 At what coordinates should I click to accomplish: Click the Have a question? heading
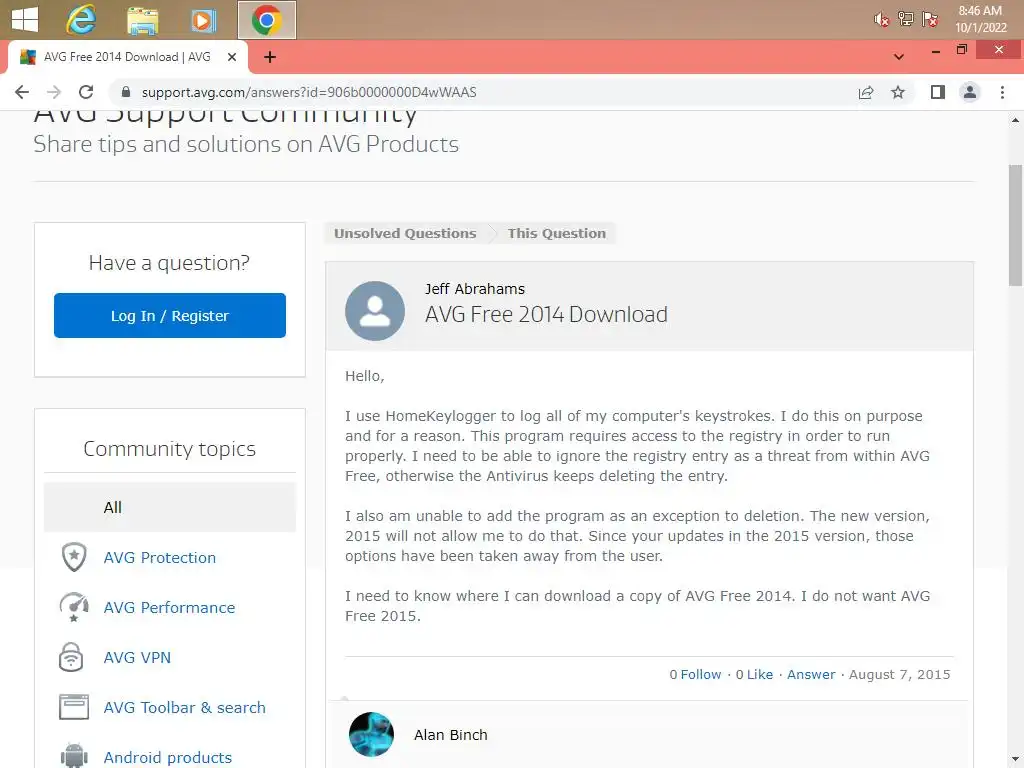click(x=169, y=263)
